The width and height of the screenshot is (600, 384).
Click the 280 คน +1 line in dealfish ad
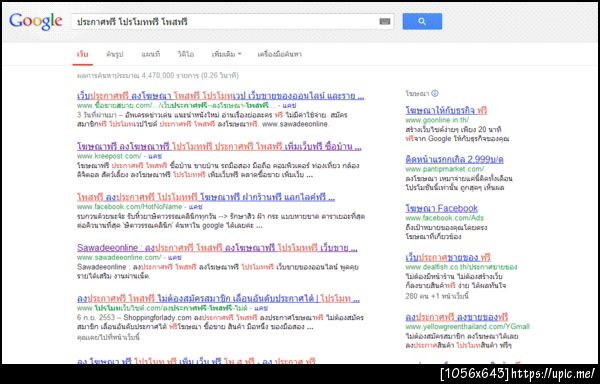[437, 296]
